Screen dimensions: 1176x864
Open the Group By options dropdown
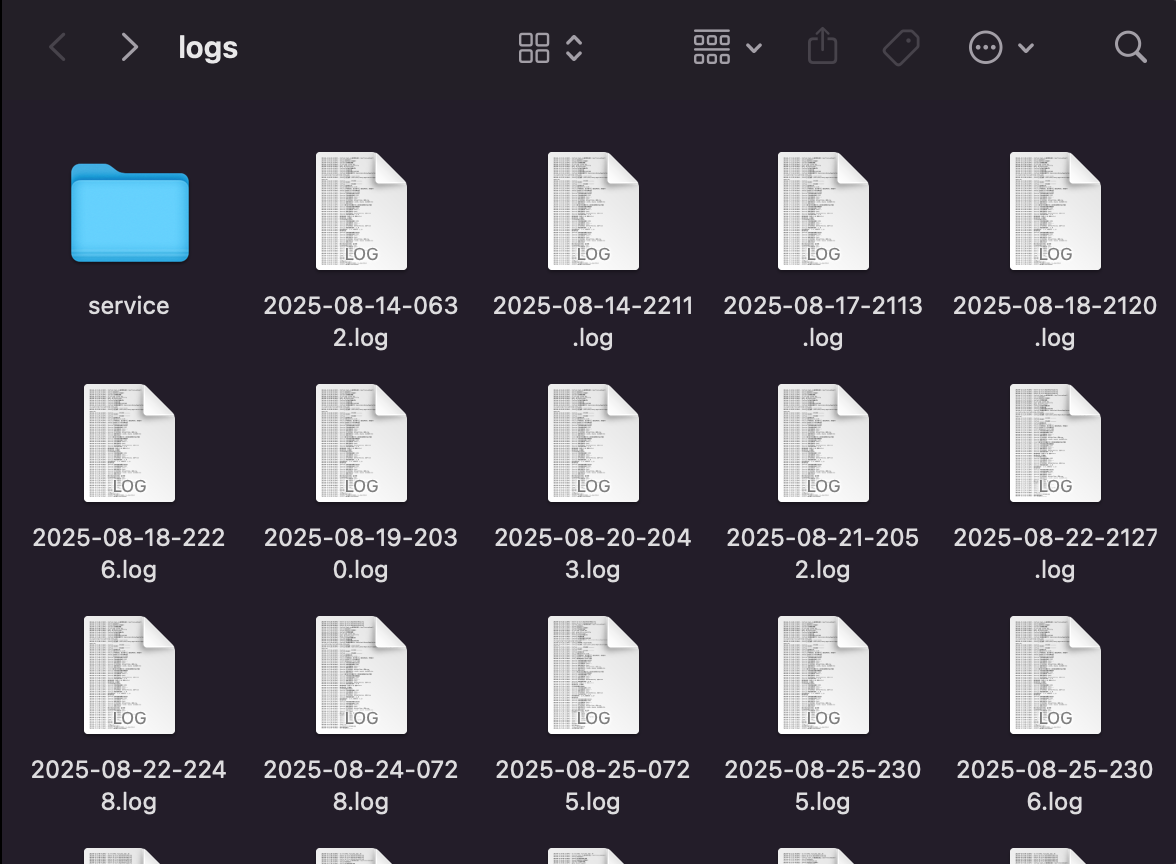coord(727,47)
